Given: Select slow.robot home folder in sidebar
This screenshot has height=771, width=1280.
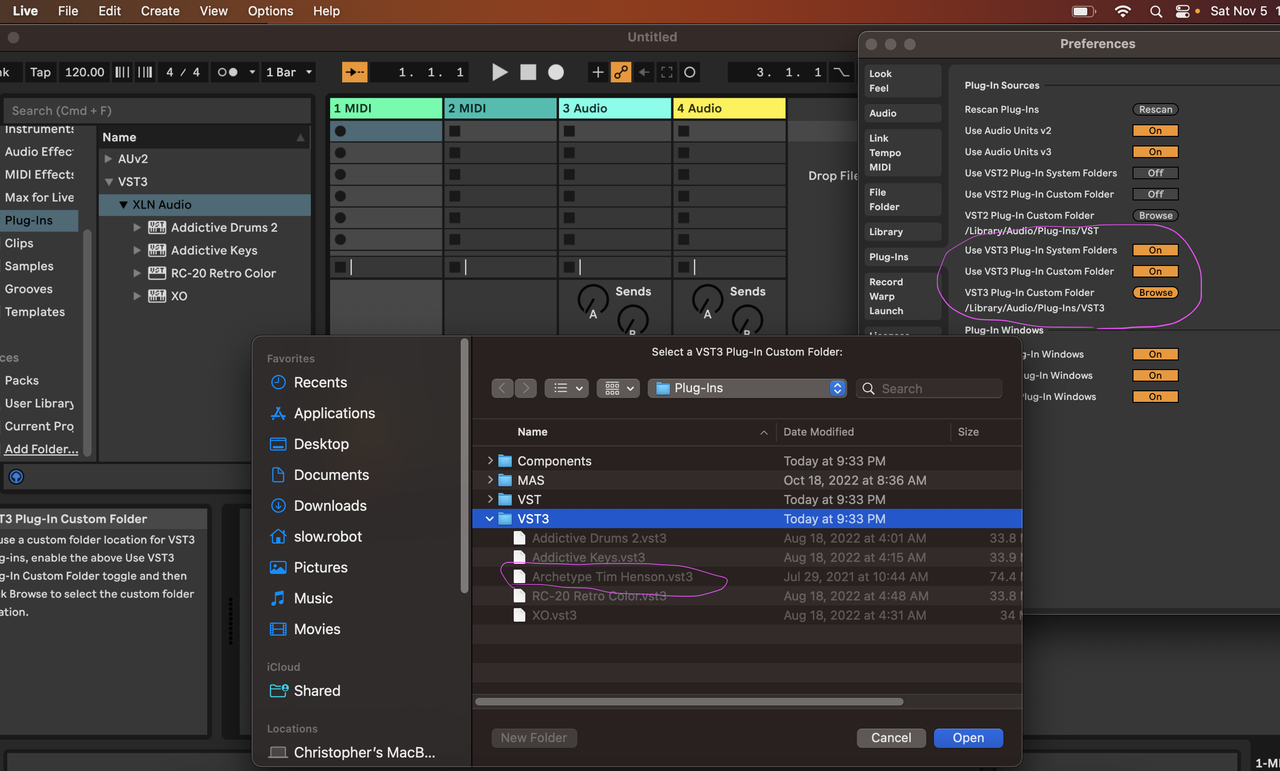Looking at the screenshot, I should point(328,537).
